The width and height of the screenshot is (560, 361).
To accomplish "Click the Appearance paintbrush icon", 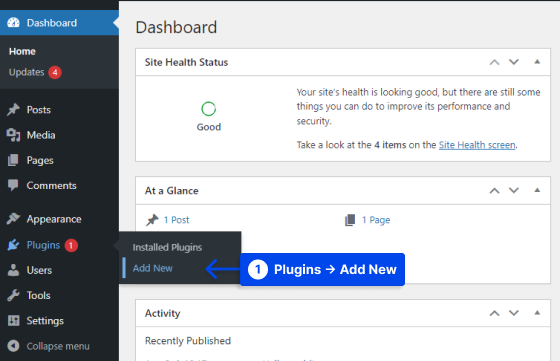I will 14,219.
